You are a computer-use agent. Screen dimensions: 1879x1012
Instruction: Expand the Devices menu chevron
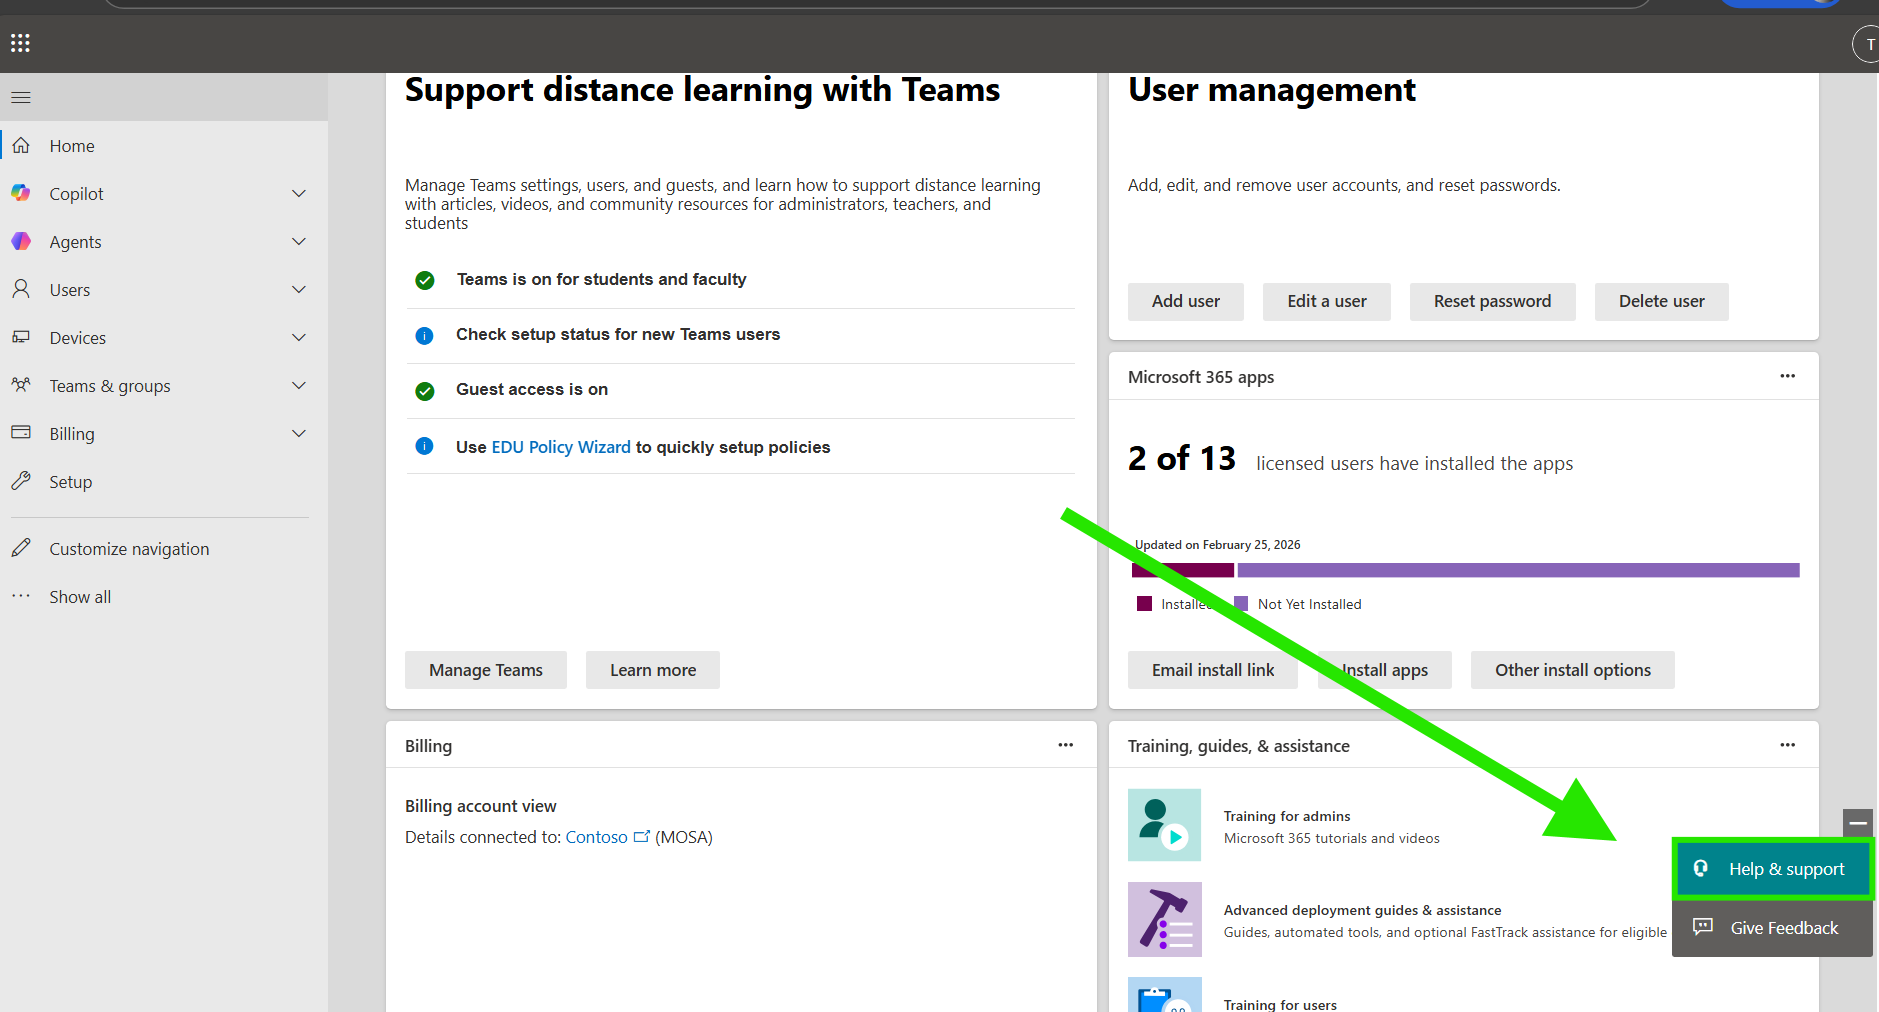(299, 337)
